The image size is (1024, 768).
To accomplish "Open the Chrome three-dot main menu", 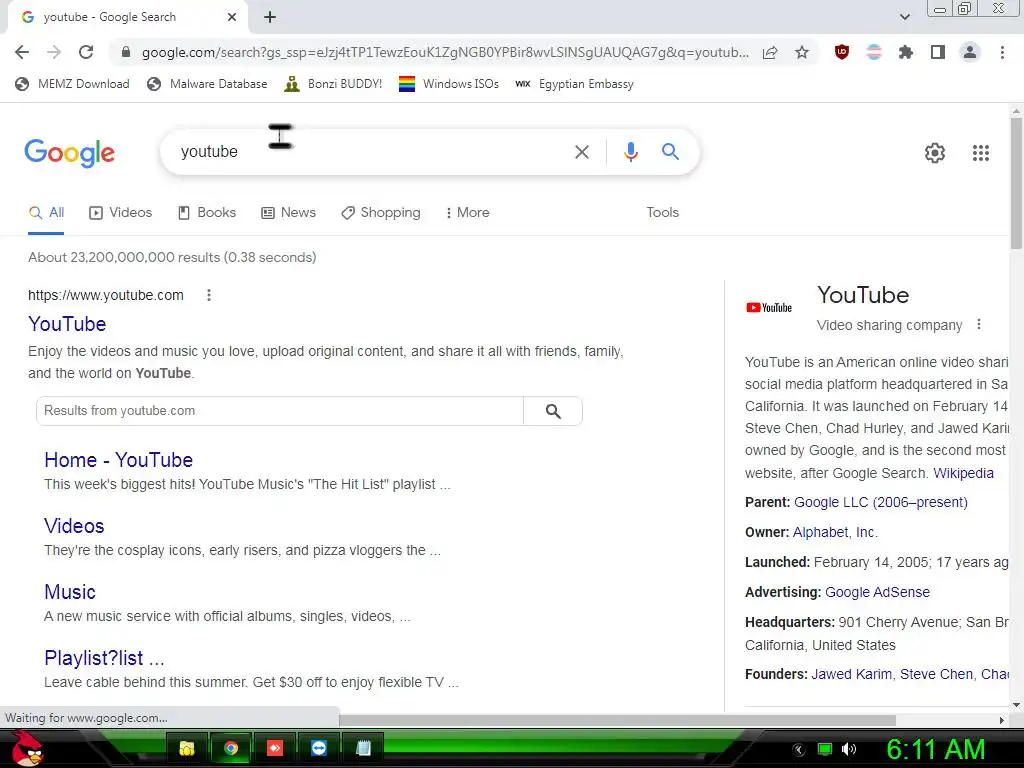I will pos(1002,52).
